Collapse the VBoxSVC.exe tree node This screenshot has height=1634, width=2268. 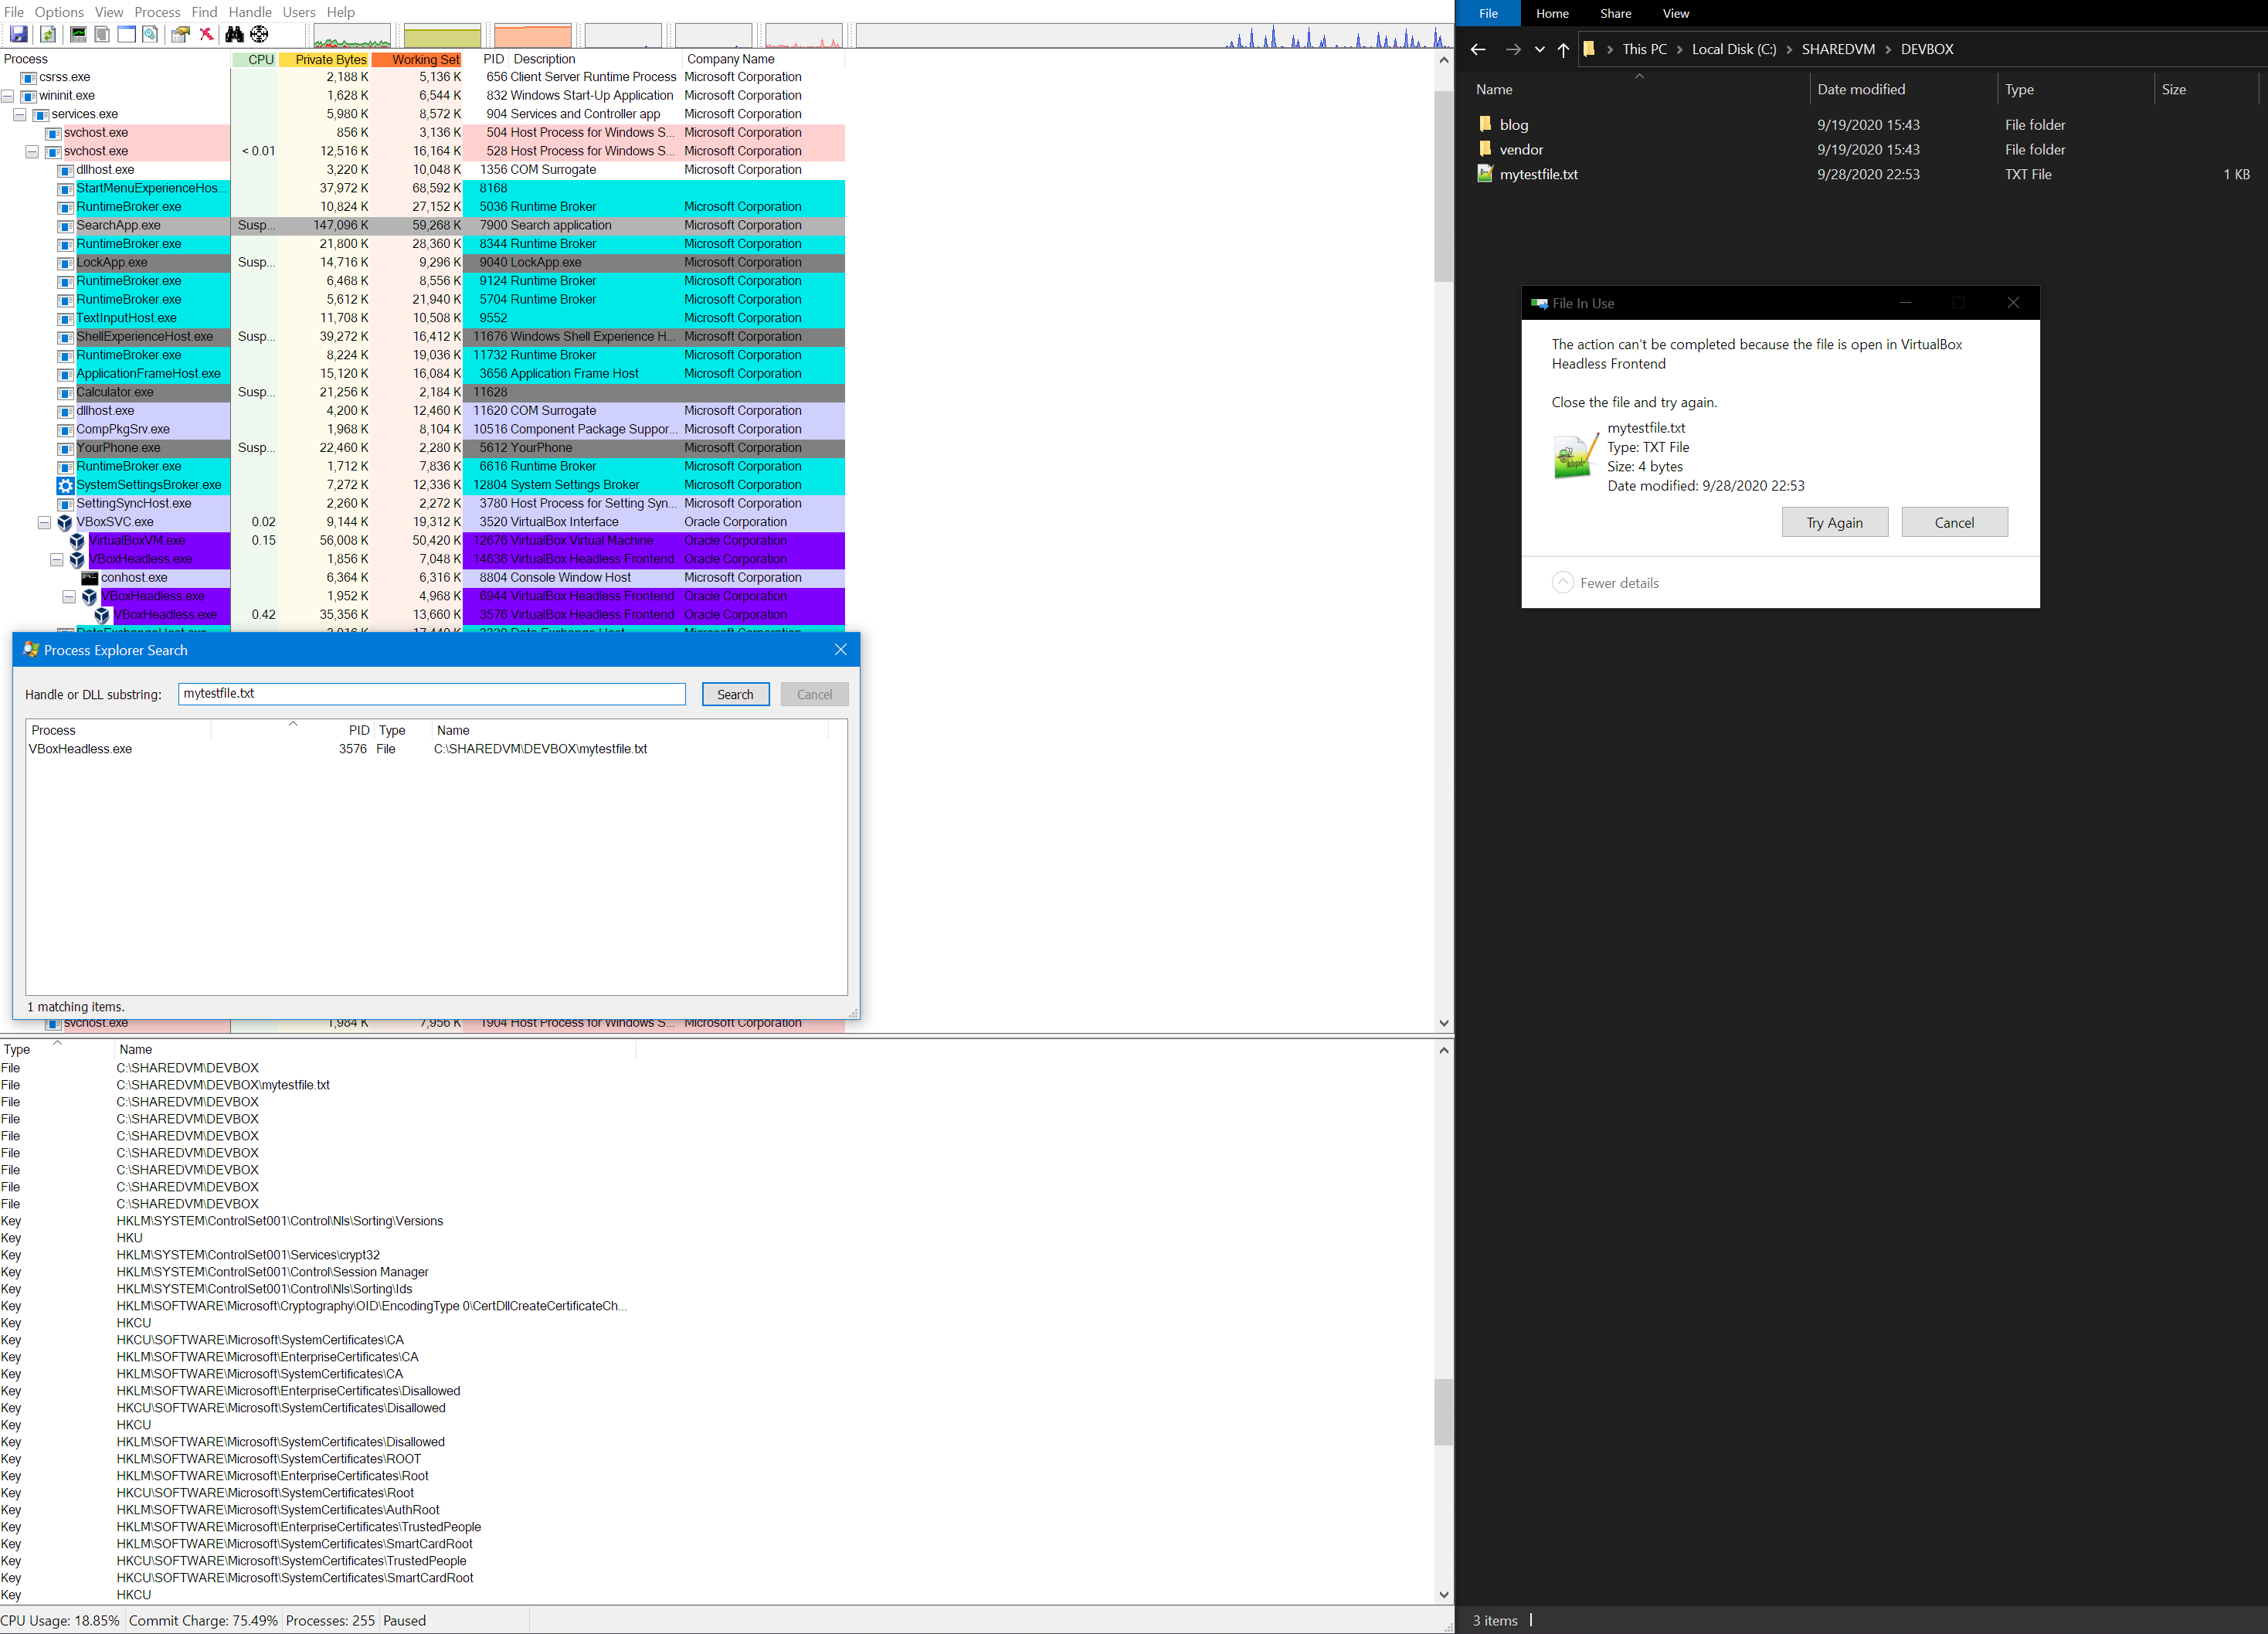click(44, 523)
